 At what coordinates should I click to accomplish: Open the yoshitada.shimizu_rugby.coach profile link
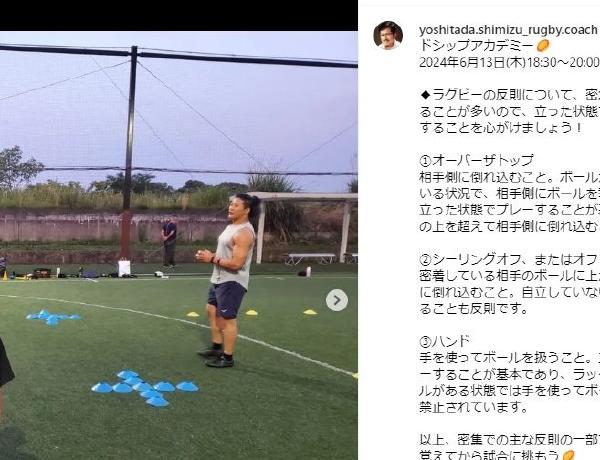(508, 30)
